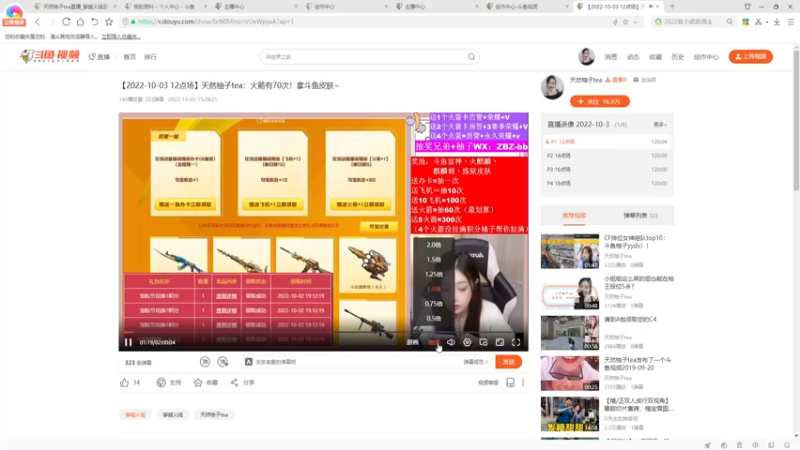Click the site search magnifier icon

[x=471, y=57]
